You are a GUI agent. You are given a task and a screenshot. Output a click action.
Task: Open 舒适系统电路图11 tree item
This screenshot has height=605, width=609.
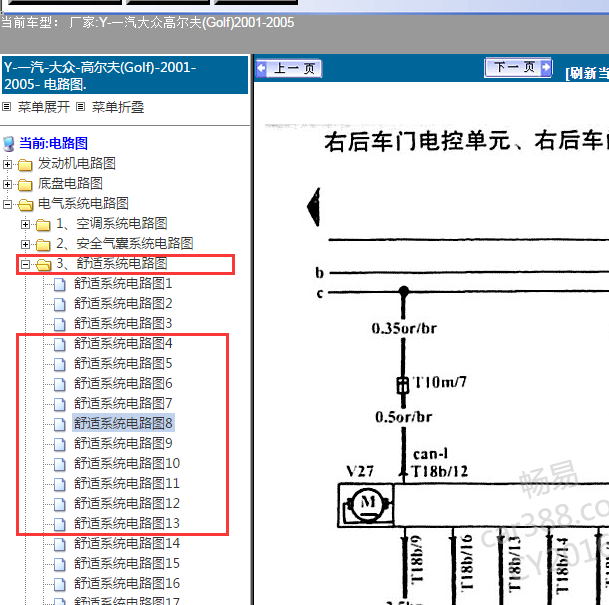(x=127, y=484)
